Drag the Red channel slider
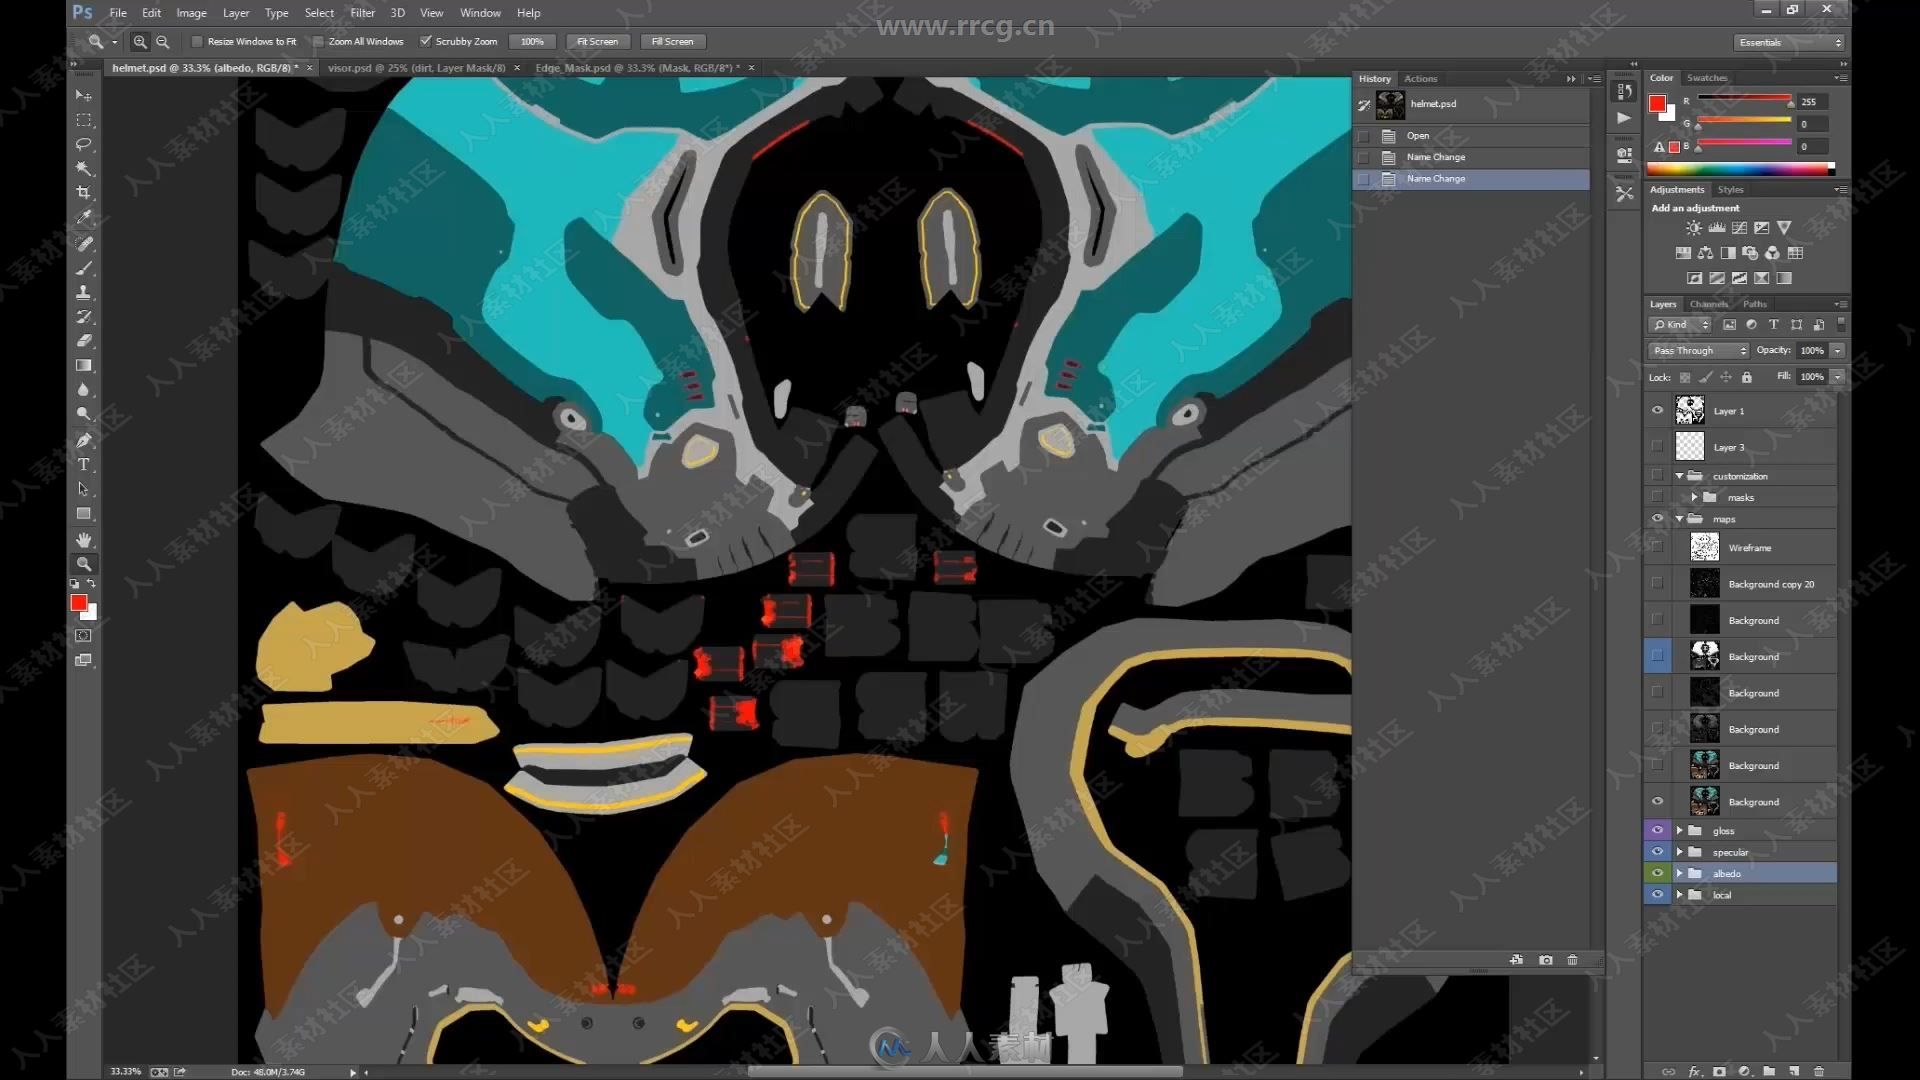Image resolution: width=1920 pixels, height=1080 pixels. coord(1787,104)
